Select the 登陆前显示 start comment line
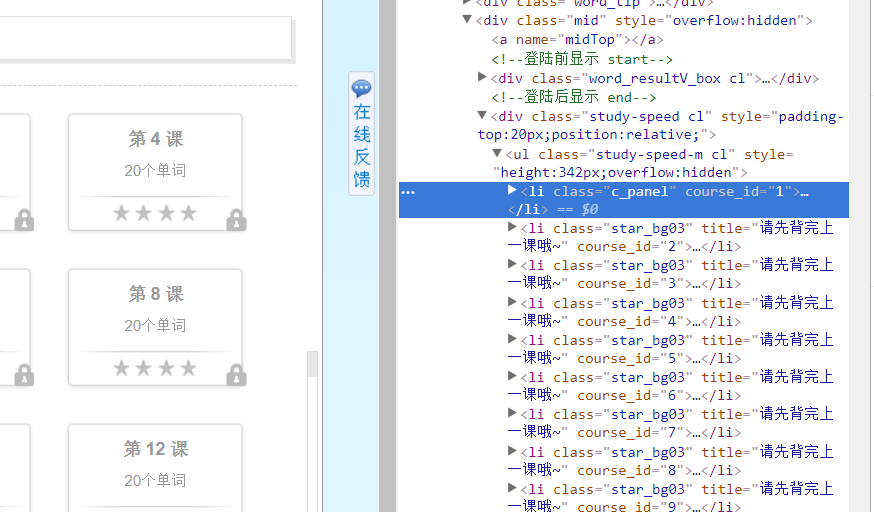This screenshot has width=874, height=512. [582, 59]
